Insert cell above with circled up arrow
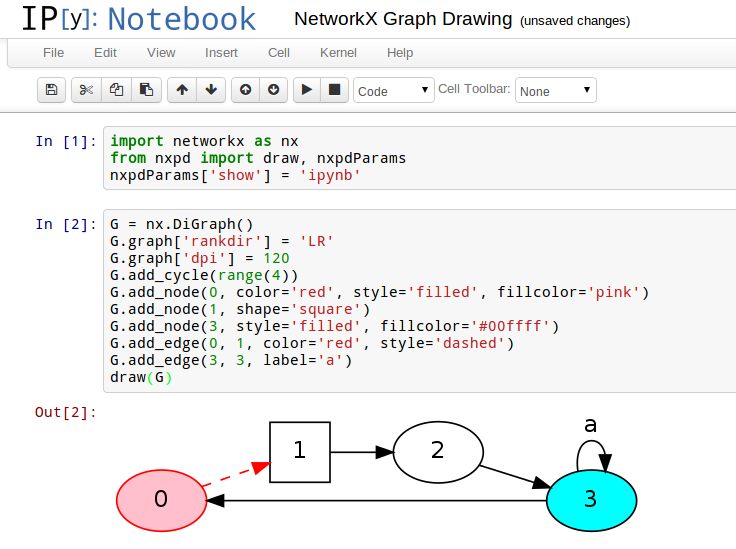The width and height of the screenshot is (736, 549). click(x=245, y=90)
